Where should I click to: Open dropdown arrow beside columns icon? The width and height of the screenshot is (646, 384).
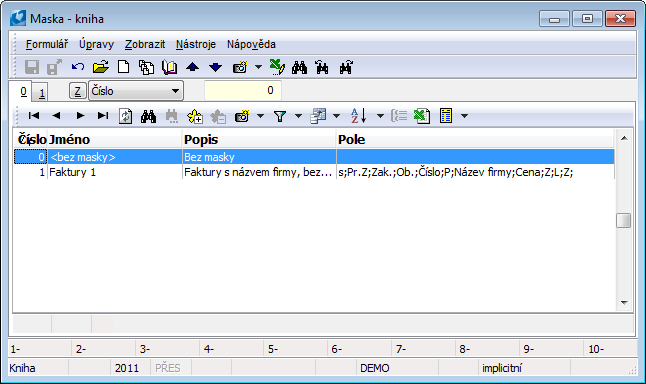pos(336,117)
